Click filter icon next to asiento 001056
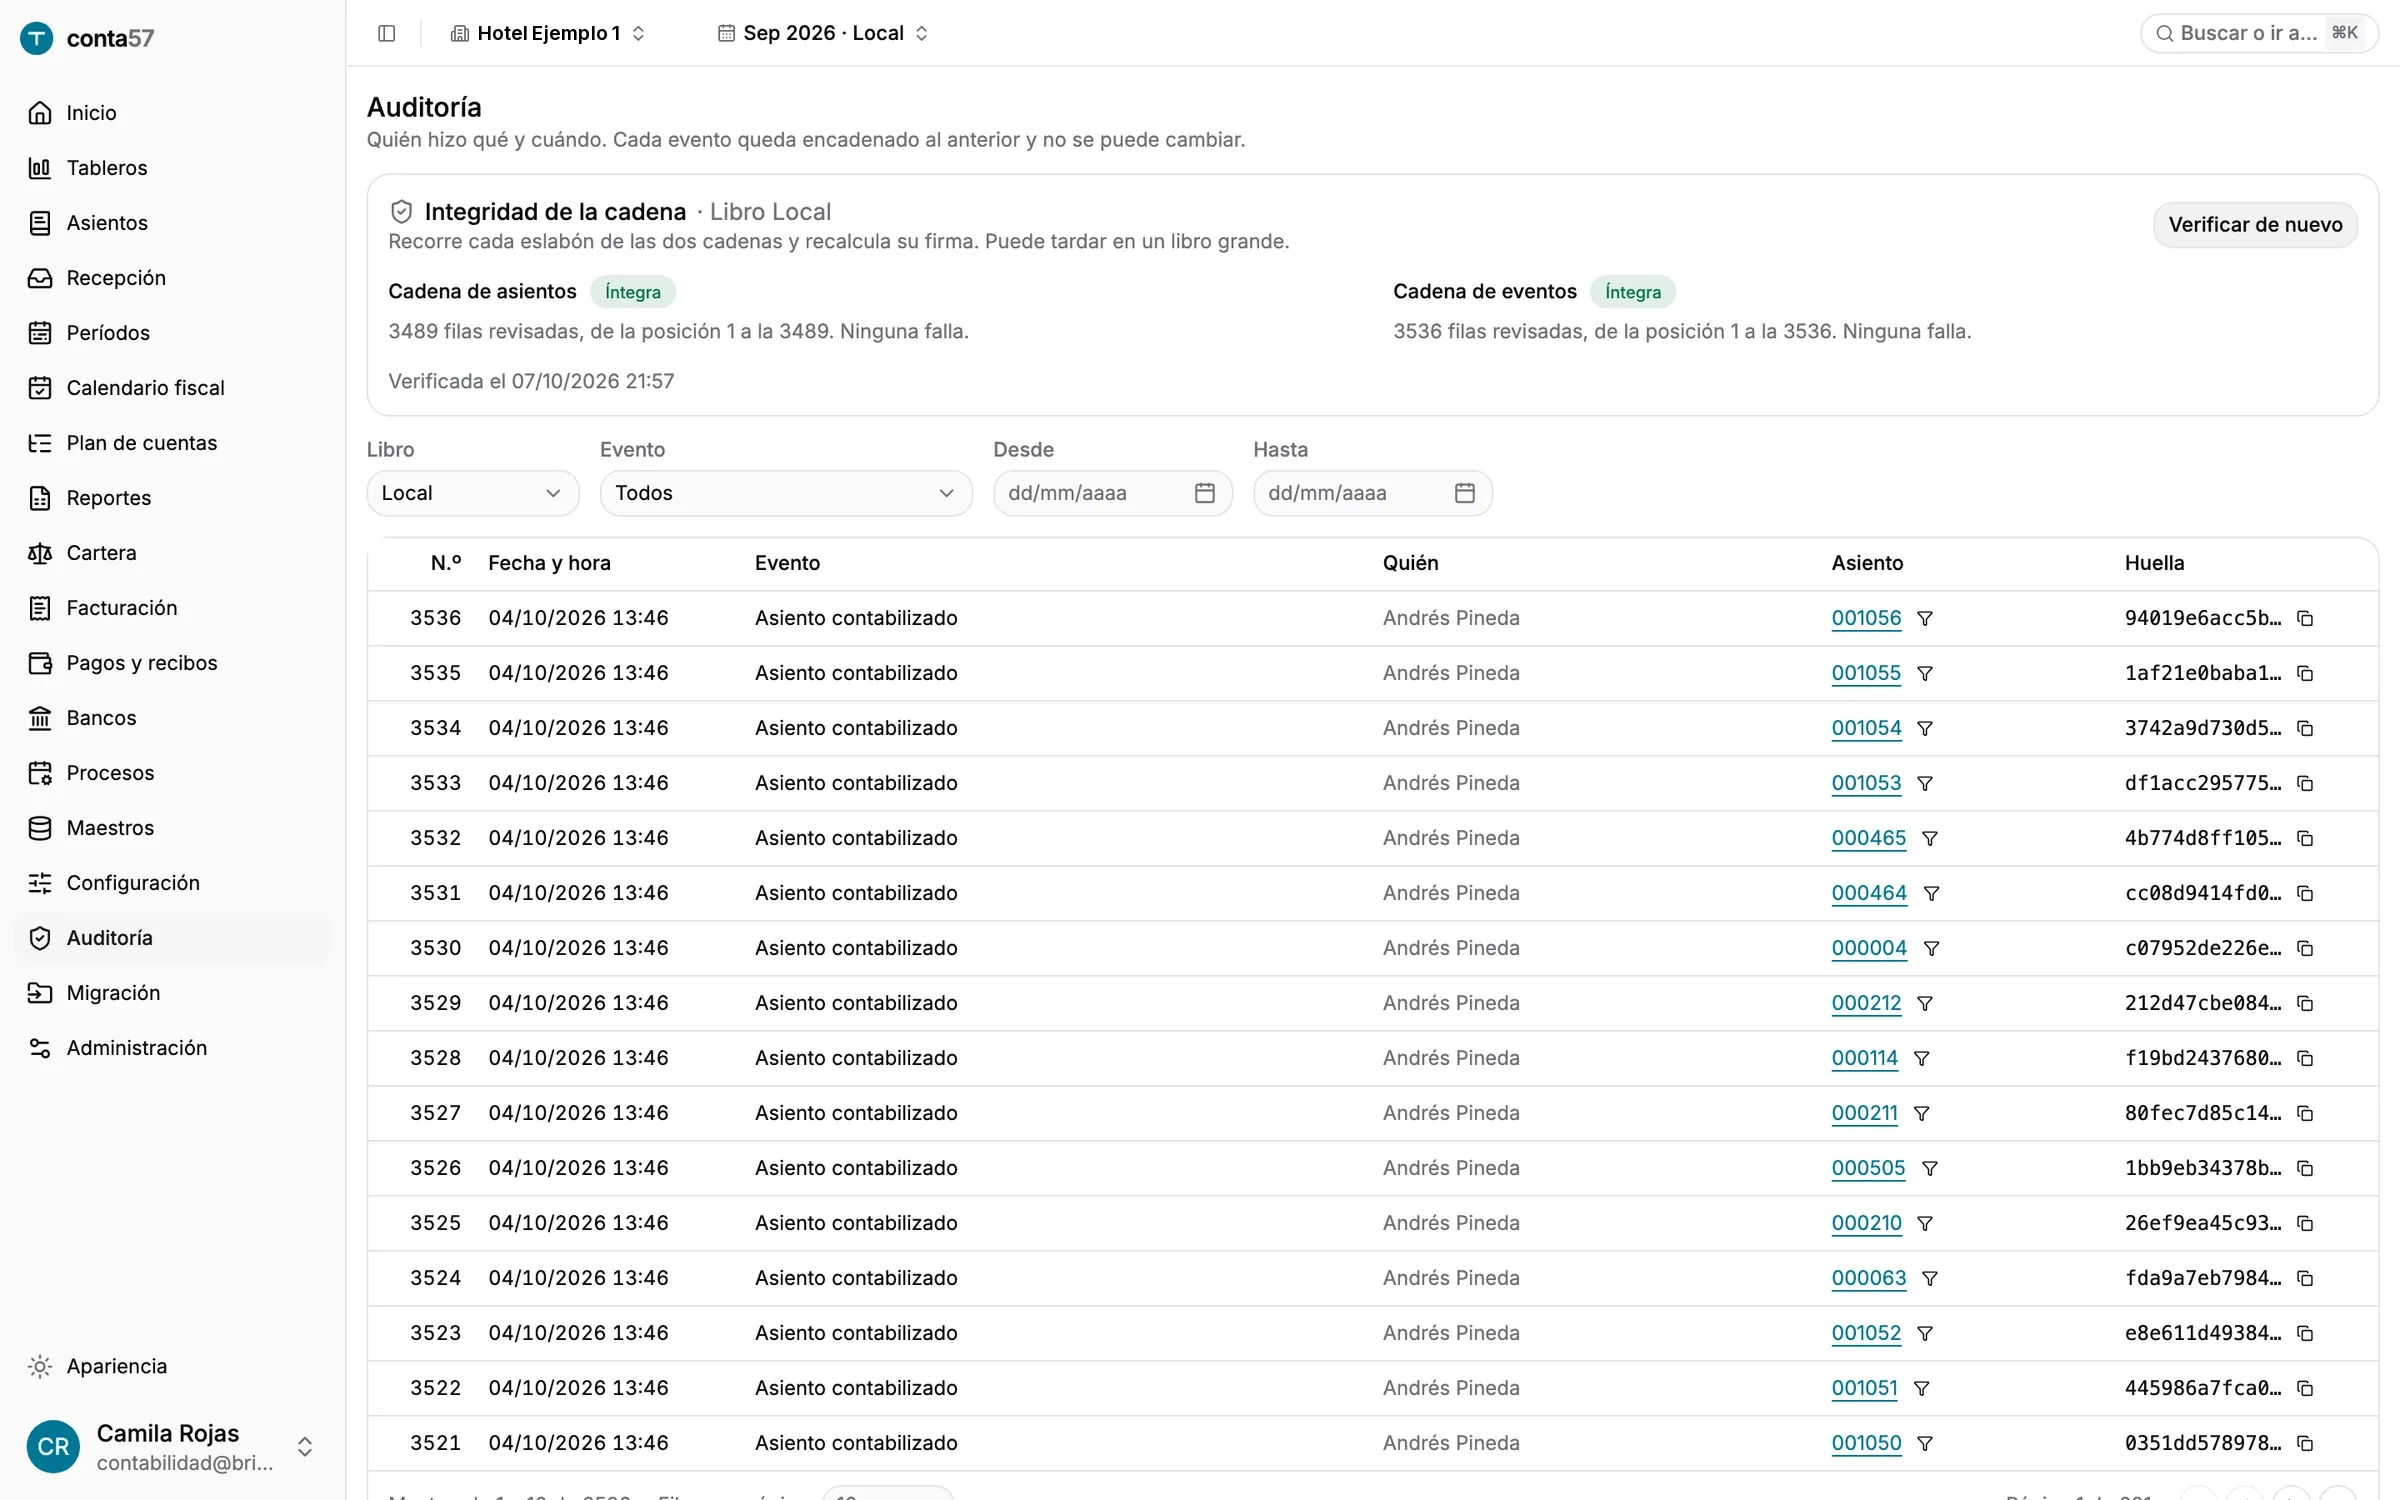2400x1500 pixels. [1925, 618]
